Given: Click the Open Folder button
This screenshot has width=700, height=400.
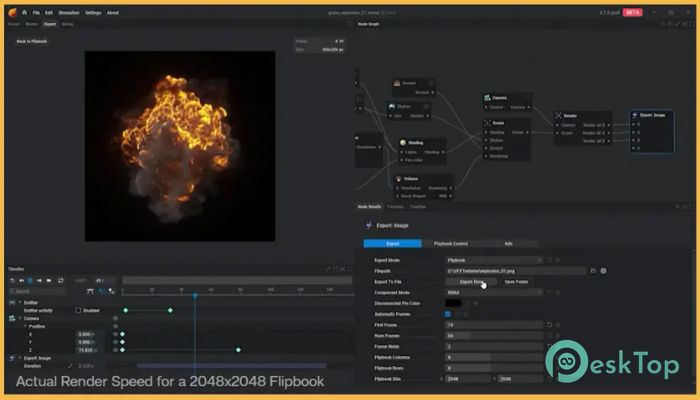Looking at the screenshot, I should pos(516,282).
